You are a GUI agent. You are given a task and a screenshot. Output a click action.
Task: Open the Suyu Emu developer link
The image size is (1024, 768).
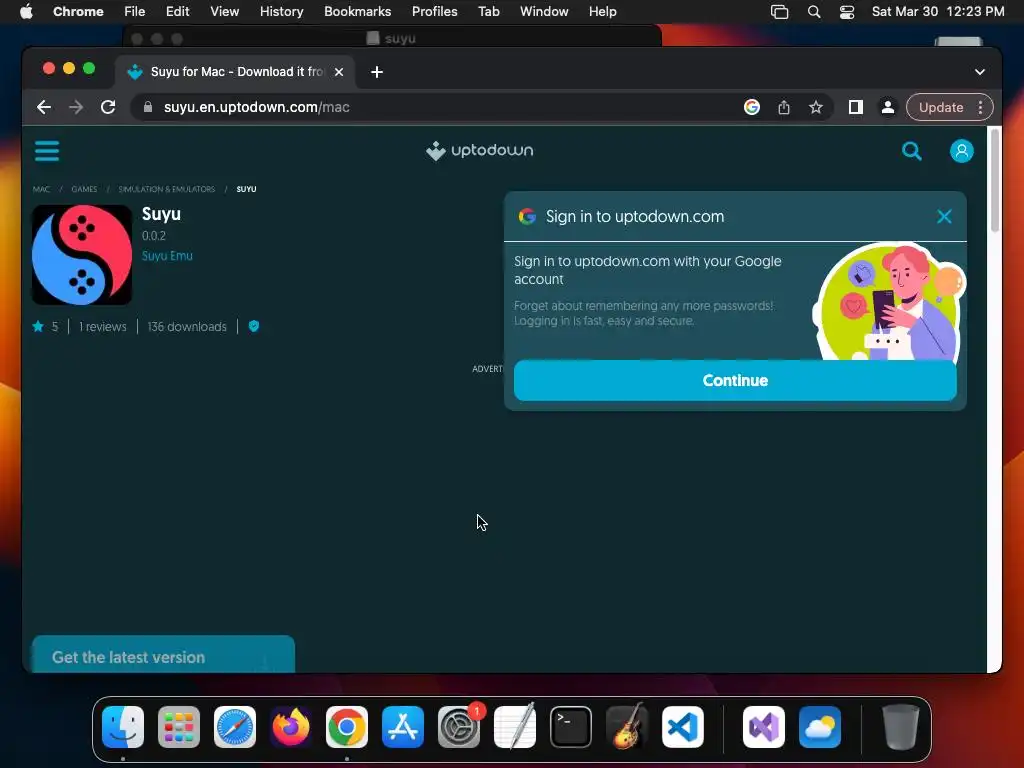(167, 256)
